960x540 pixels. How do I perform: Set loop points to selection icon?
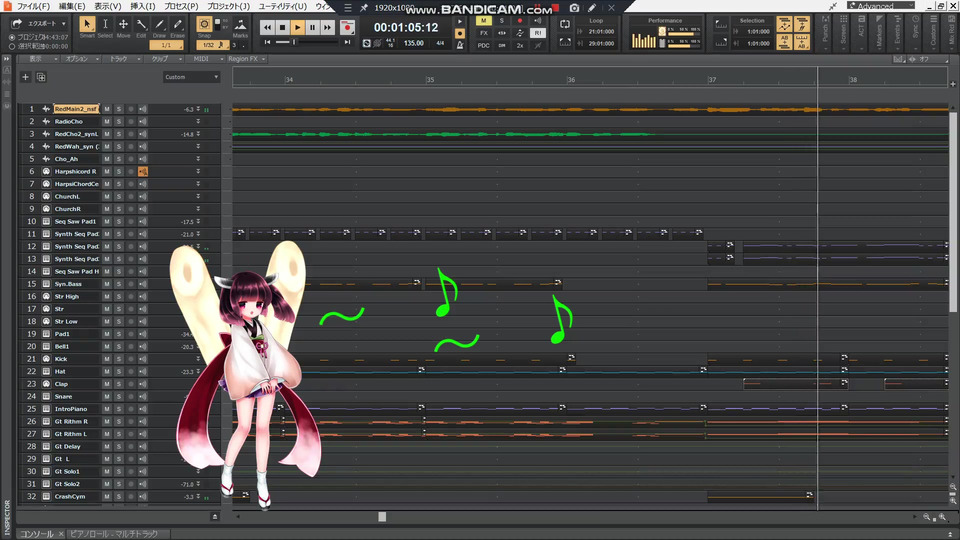pyautogui.click(x=564, y=43)
